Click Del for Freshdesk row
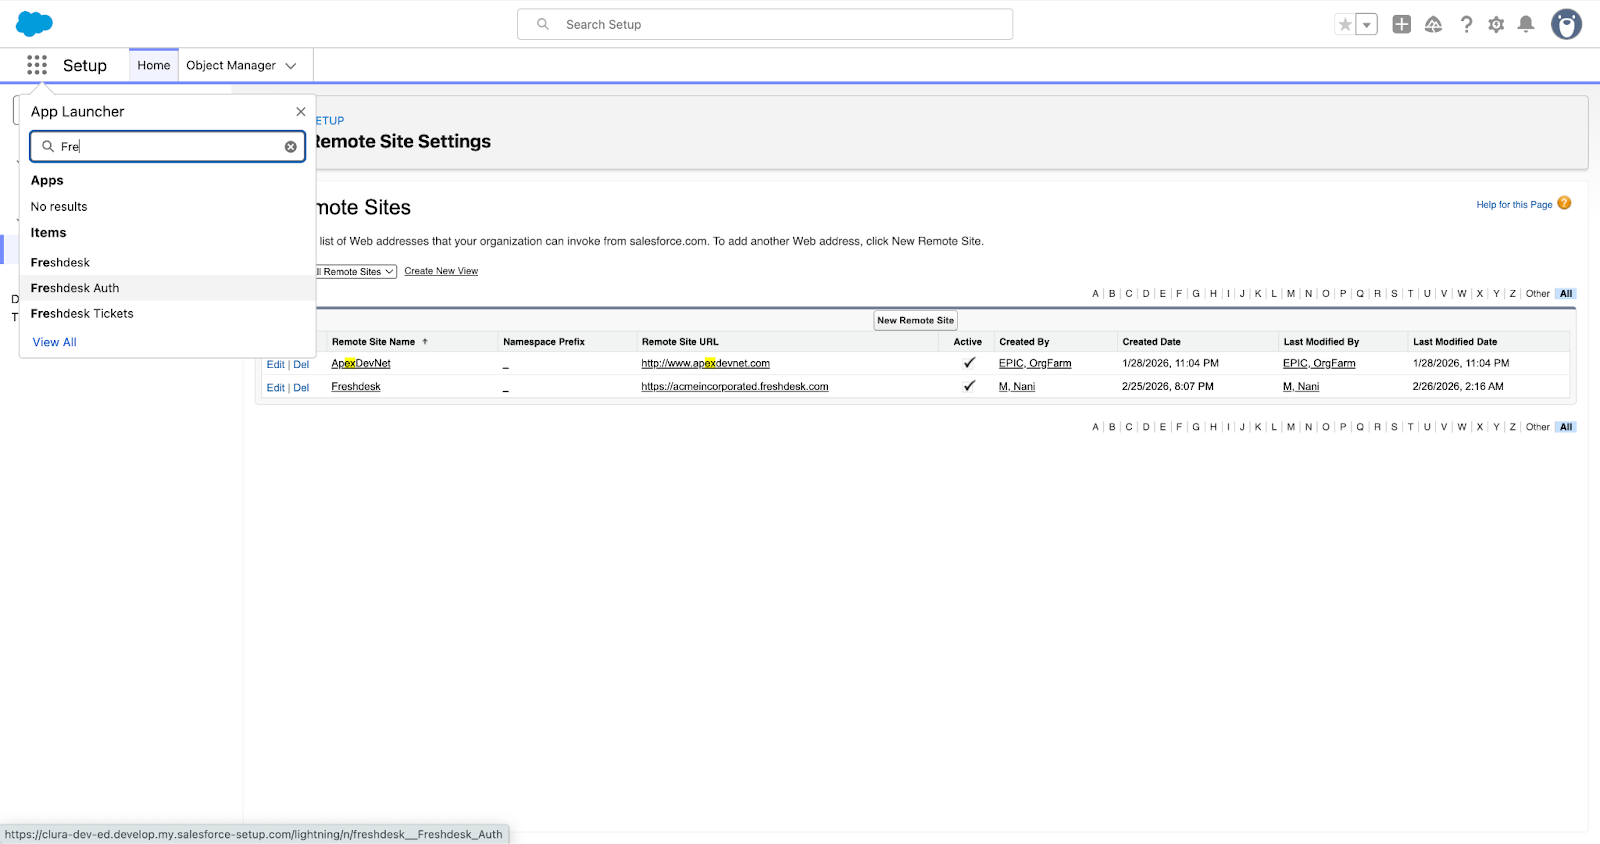1600x844 pixels. click(x=301, y=388)
